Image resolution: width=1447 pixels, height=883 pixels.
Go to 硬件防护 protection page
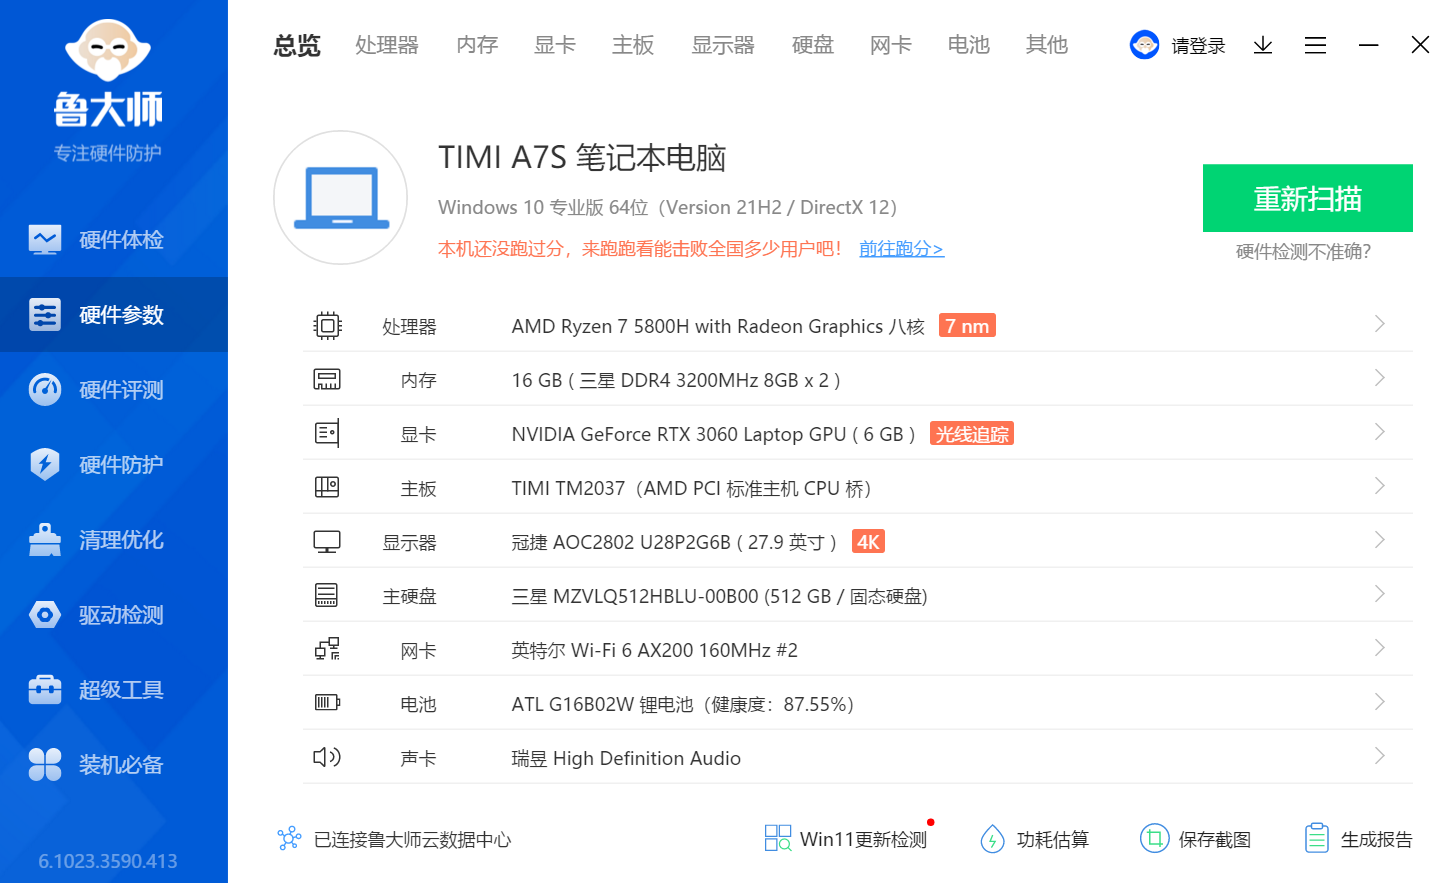[114, 465]
